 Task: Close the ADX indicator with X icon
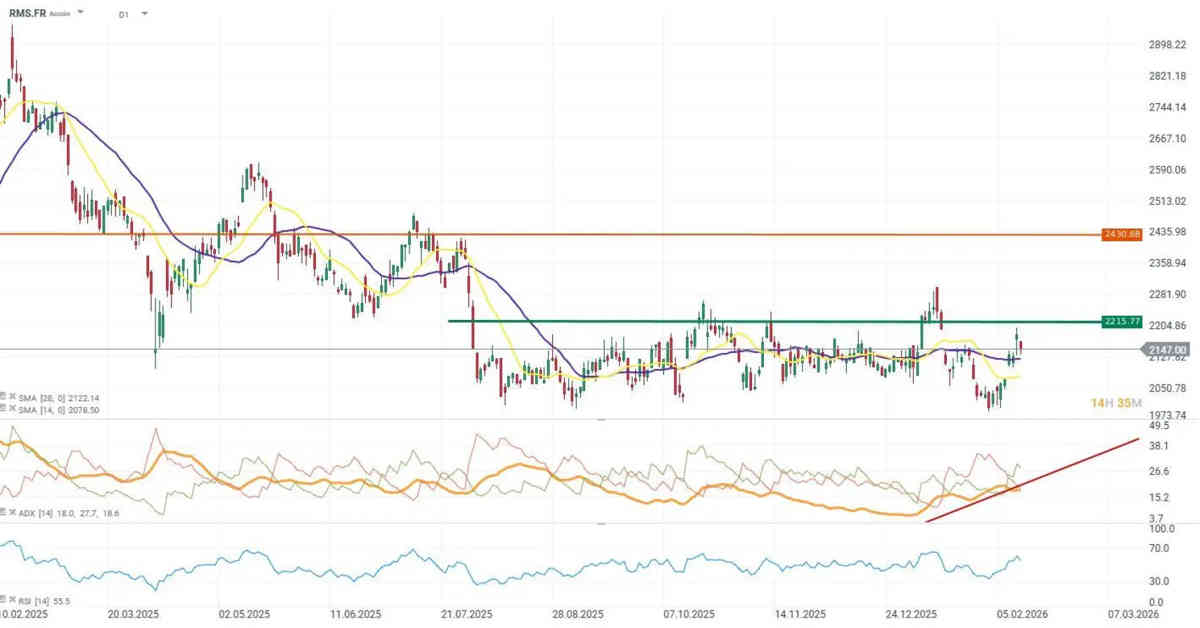point(12,511)
